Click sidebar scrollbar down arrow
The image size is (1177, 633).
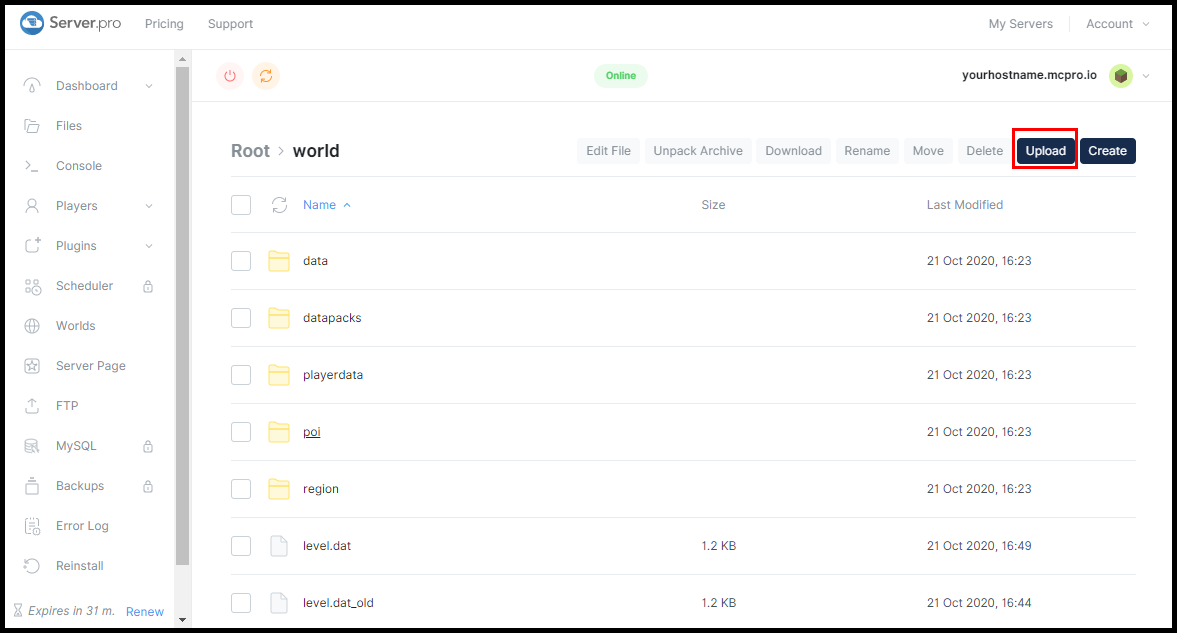[182, 620]
